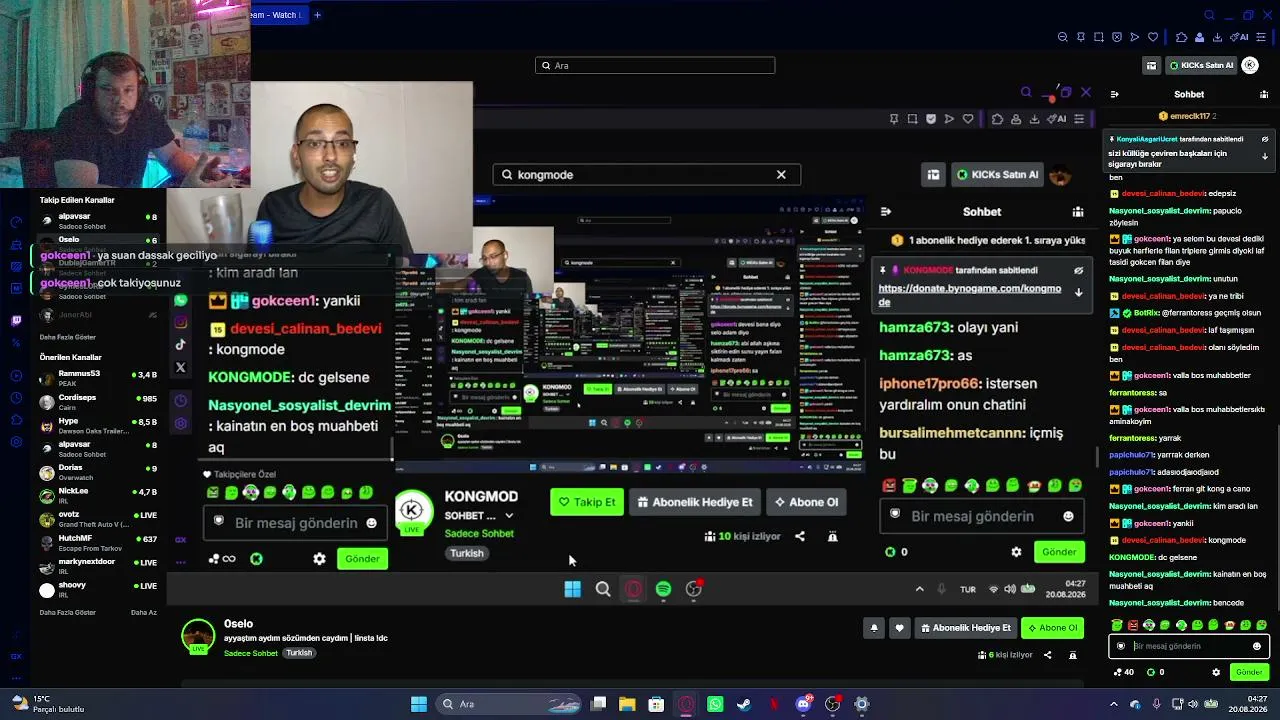The image size is (1280, 720).
Task: Open a new browser tab with the plus
Action: 317,15
